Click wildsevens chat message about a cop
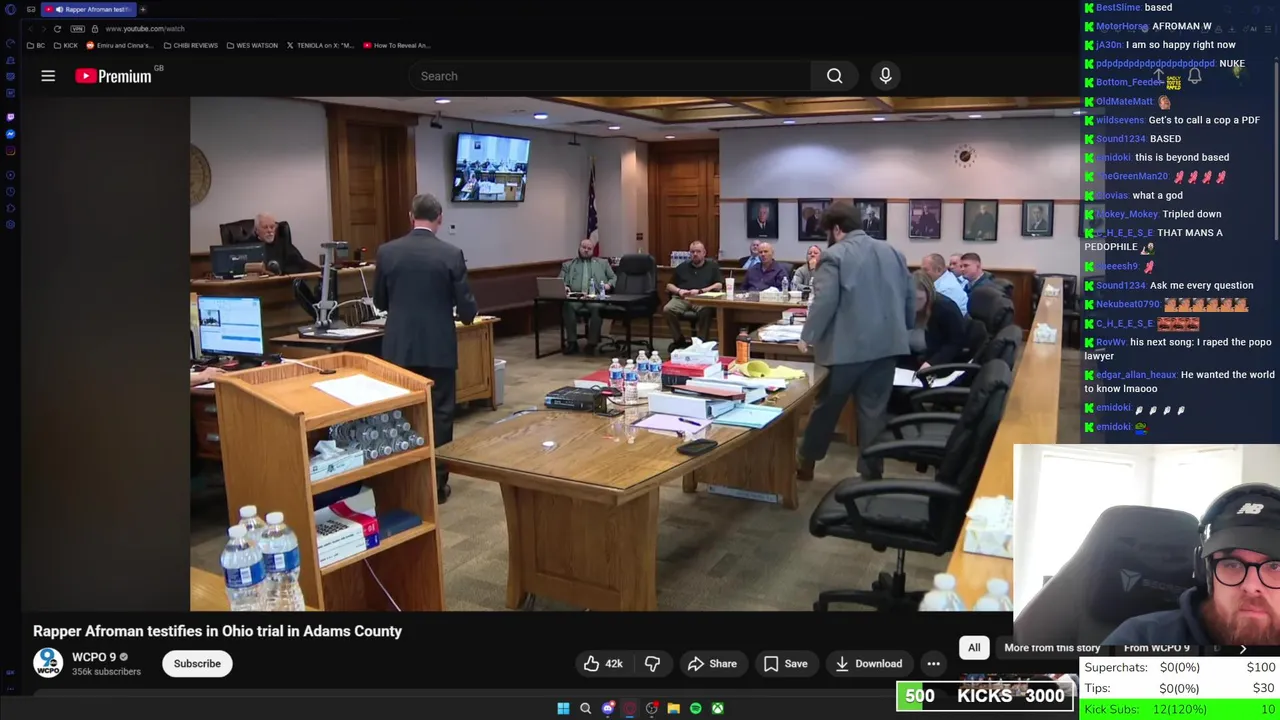 point(1172,120)
